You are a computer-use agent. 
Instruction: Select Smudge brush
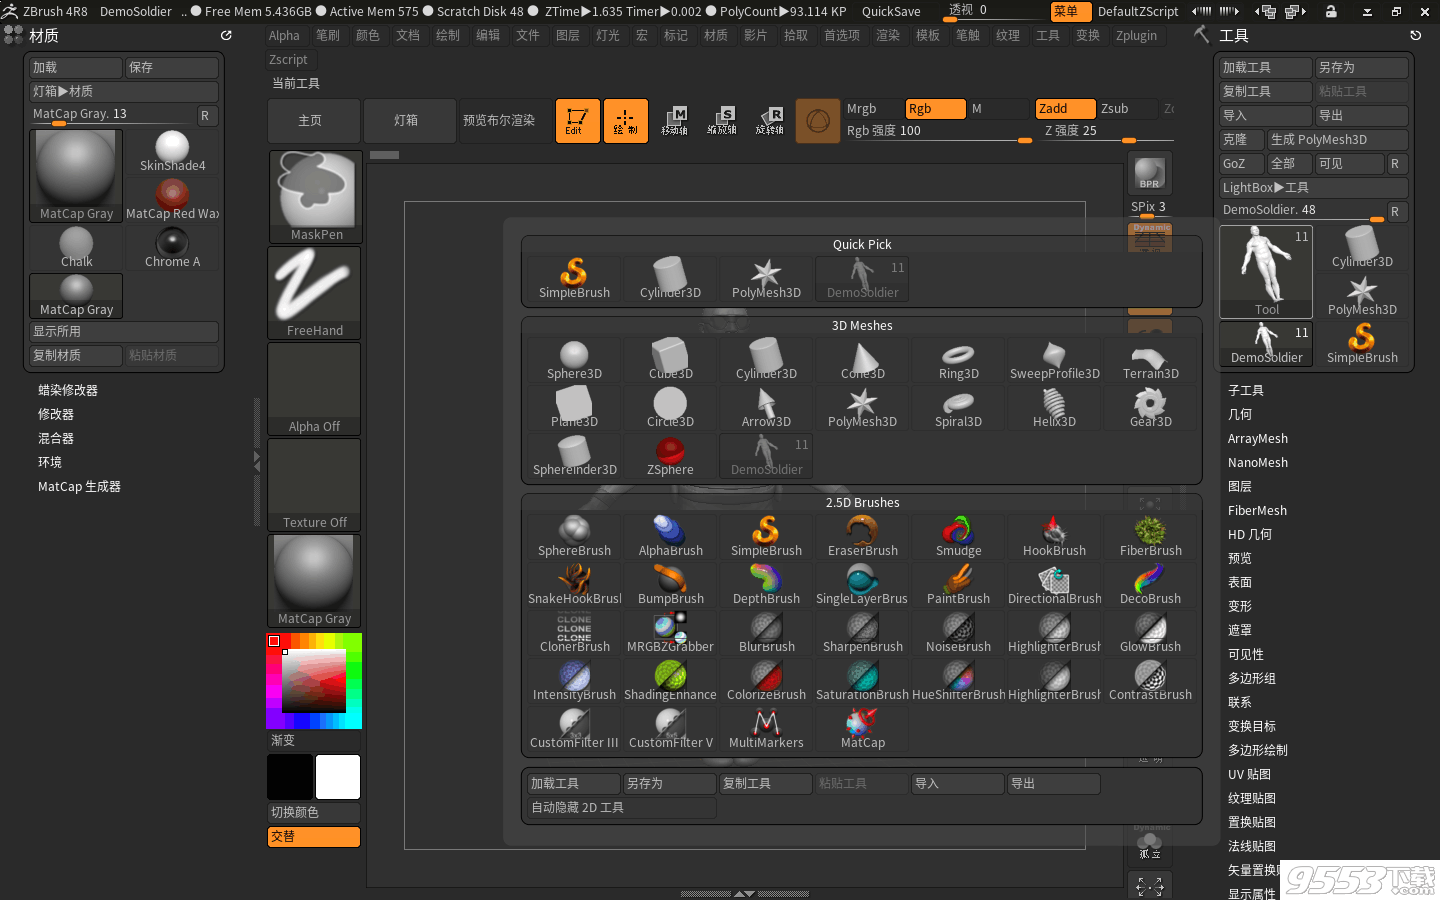[958, 537]
